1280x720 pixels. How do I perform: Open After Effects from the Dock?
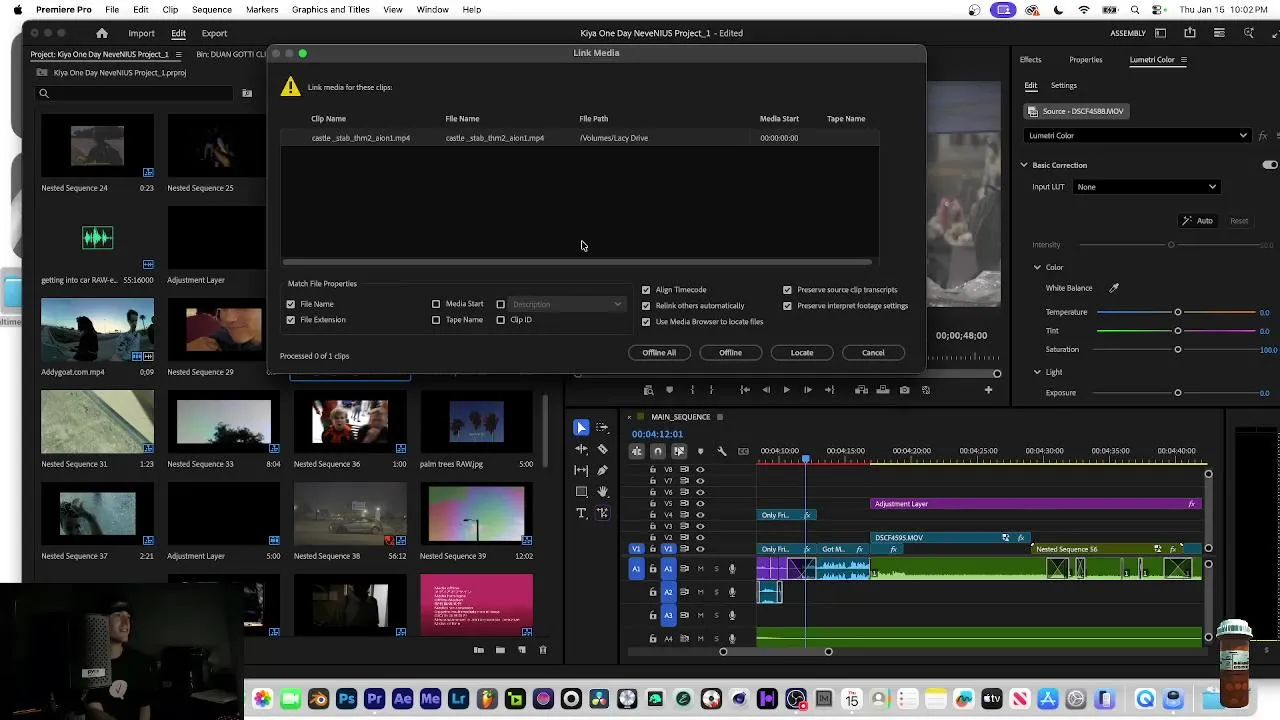[402, 699]
